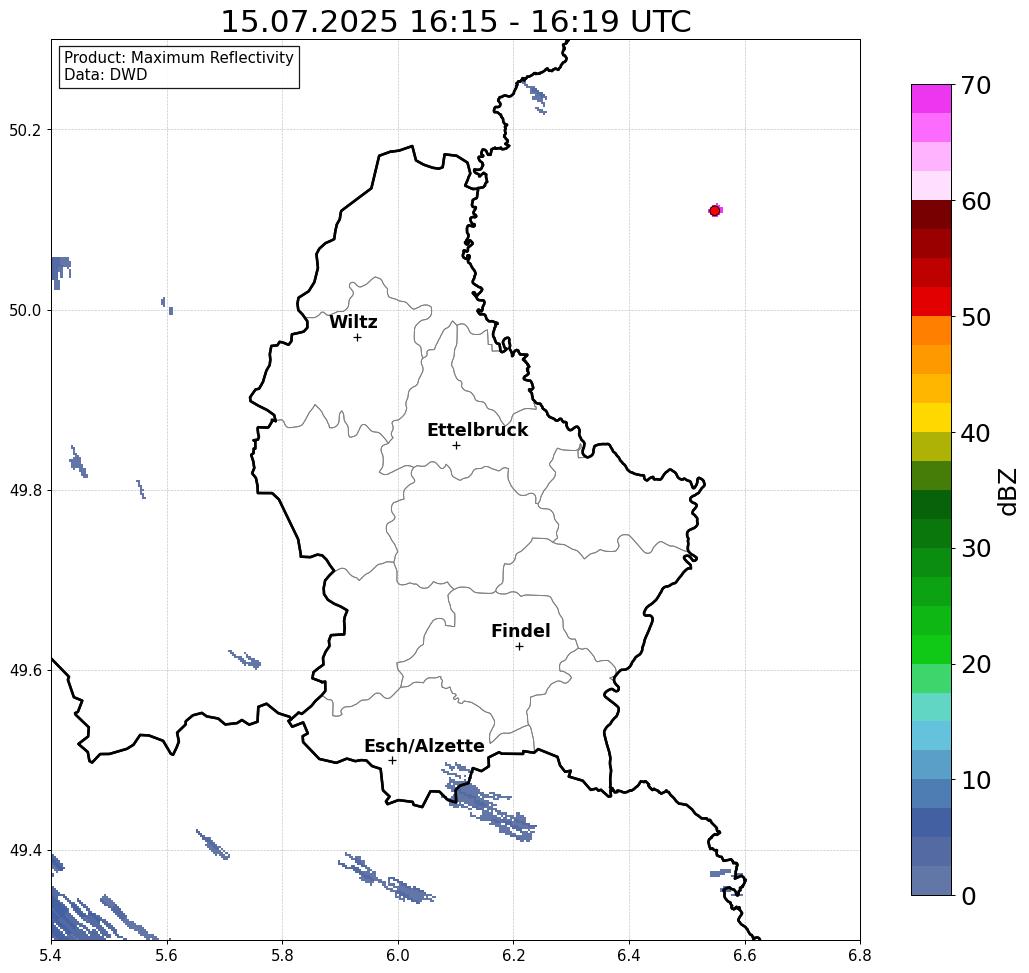This screenshot has width=1029, height=973.
Task: Click the 10 tick on colorbar
Action: tap(976, 780)
